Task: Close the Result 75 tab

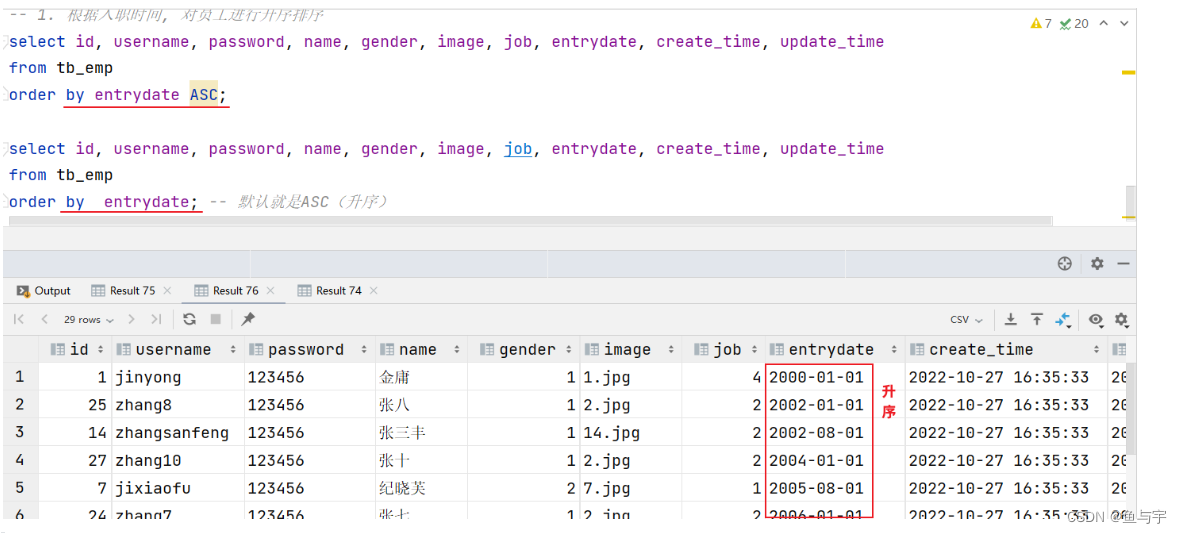Action: pos(167,291)
